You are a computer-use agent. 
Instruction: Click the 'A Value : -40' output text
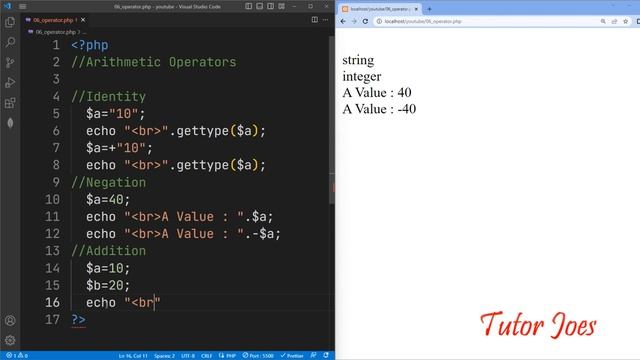pos(379,109)
